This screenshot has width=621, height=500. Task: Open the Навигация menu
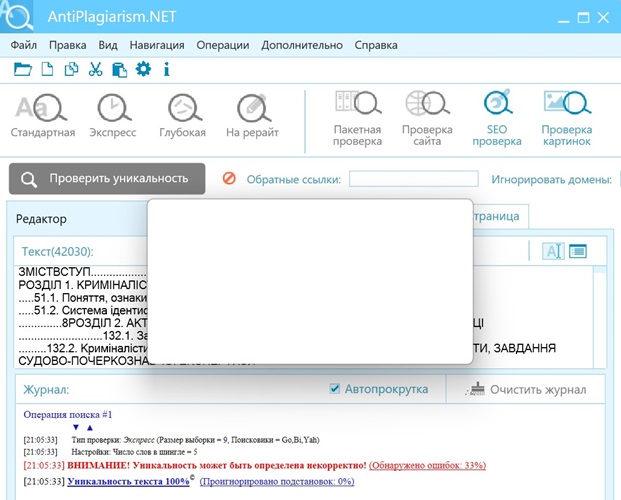[x=157, y=45]
